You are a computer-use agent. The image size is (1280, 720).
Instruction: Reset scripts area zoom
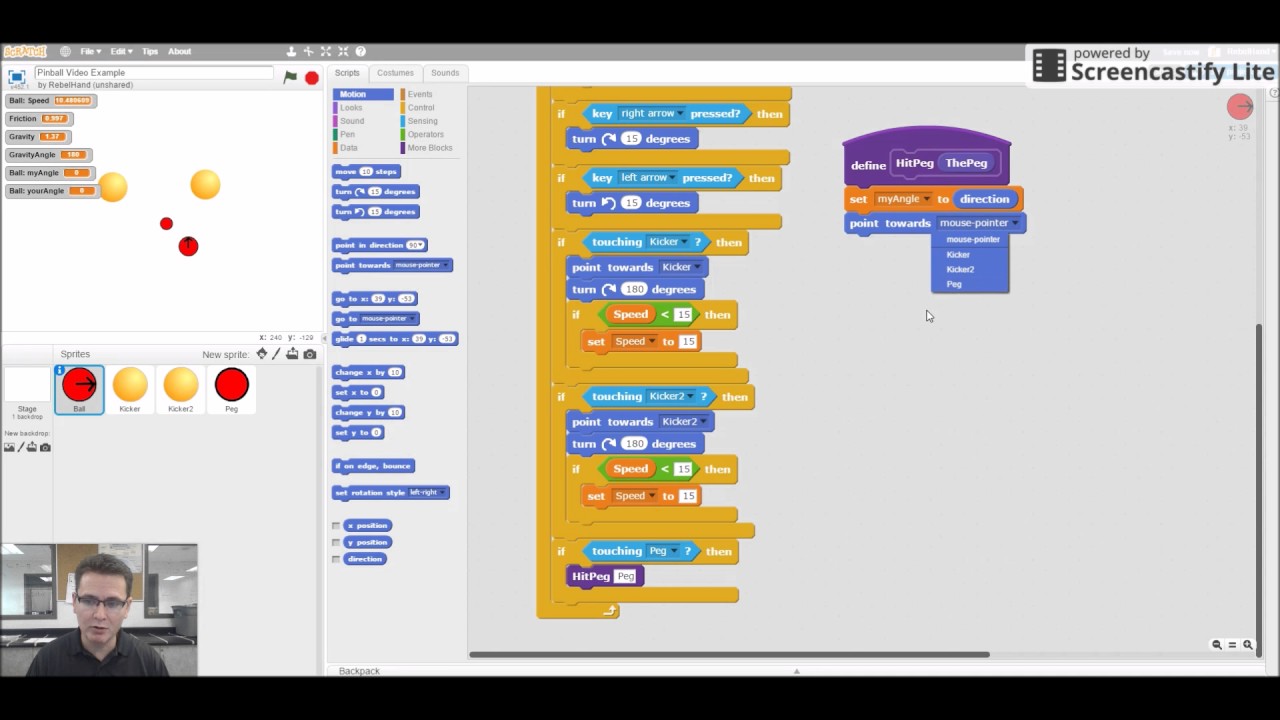pos(1232,645)
